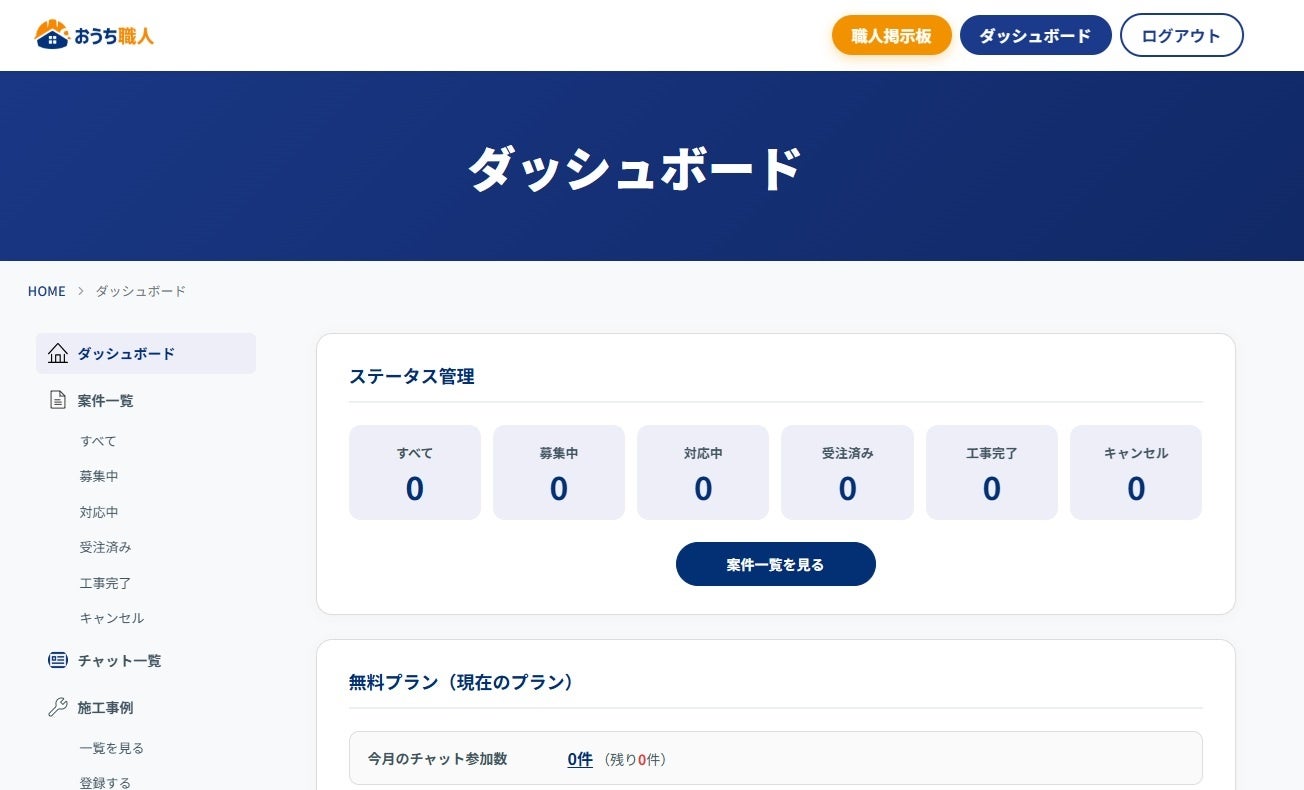
Task: Select 募集中 in the sidebar
Action: [x=99, y=476]
